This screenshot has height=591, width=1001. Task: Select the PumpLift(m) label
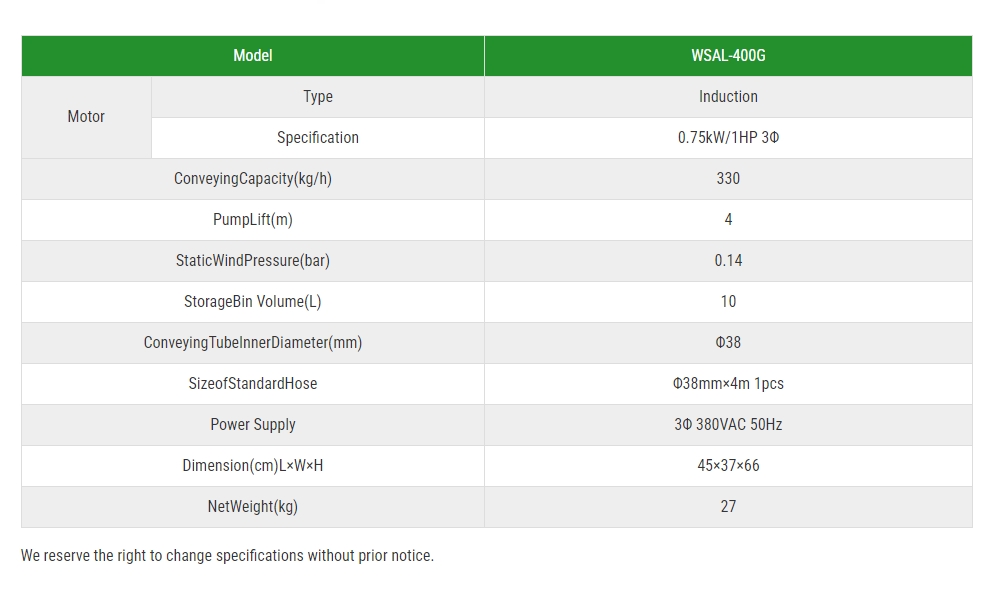(x=253, y=220)
